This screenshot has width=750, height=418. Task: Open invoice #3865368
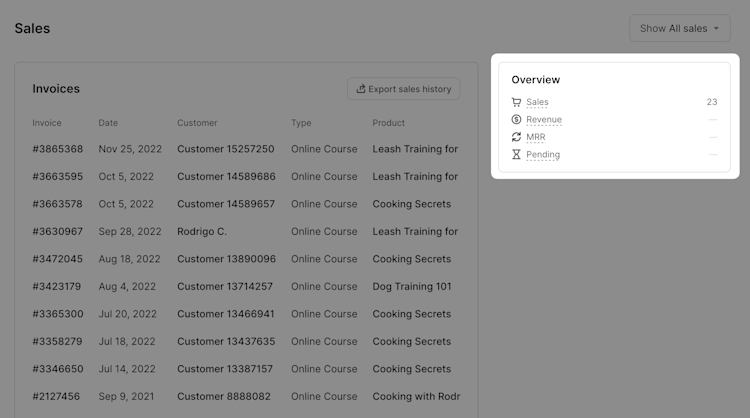[x=58, y=149]
